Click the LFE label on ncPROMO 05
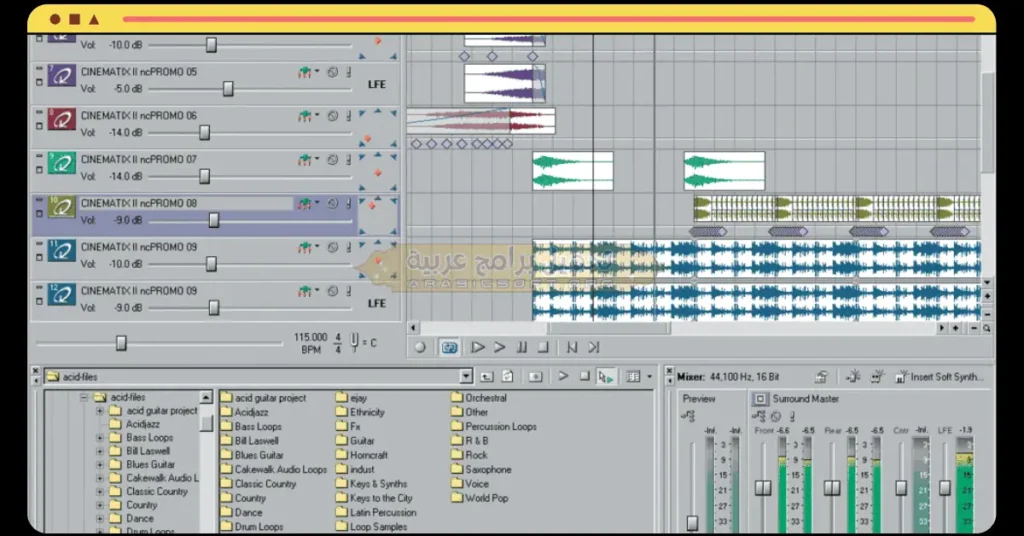 (377, 84)
